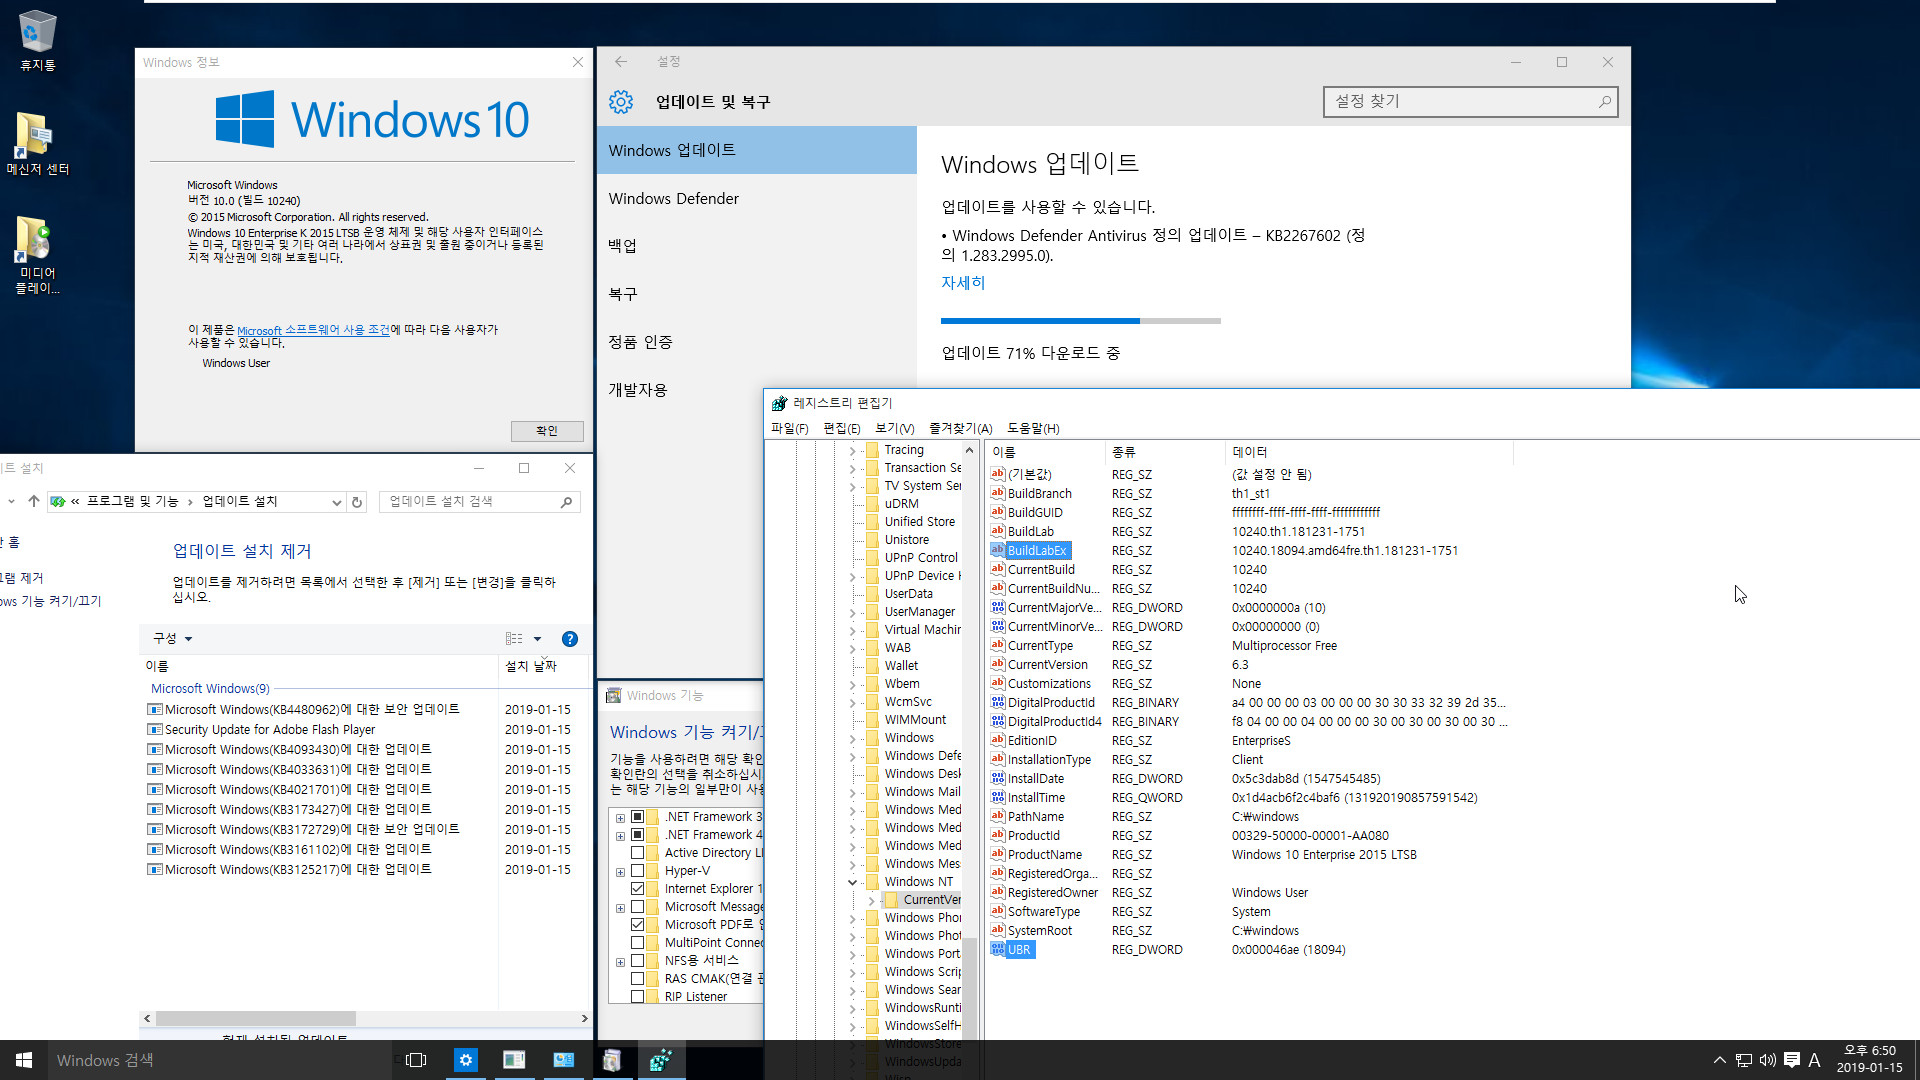Toggle the Hyper-V feature checkbox
Viewport: 1920px width, 1080px height.
point(637,871)
